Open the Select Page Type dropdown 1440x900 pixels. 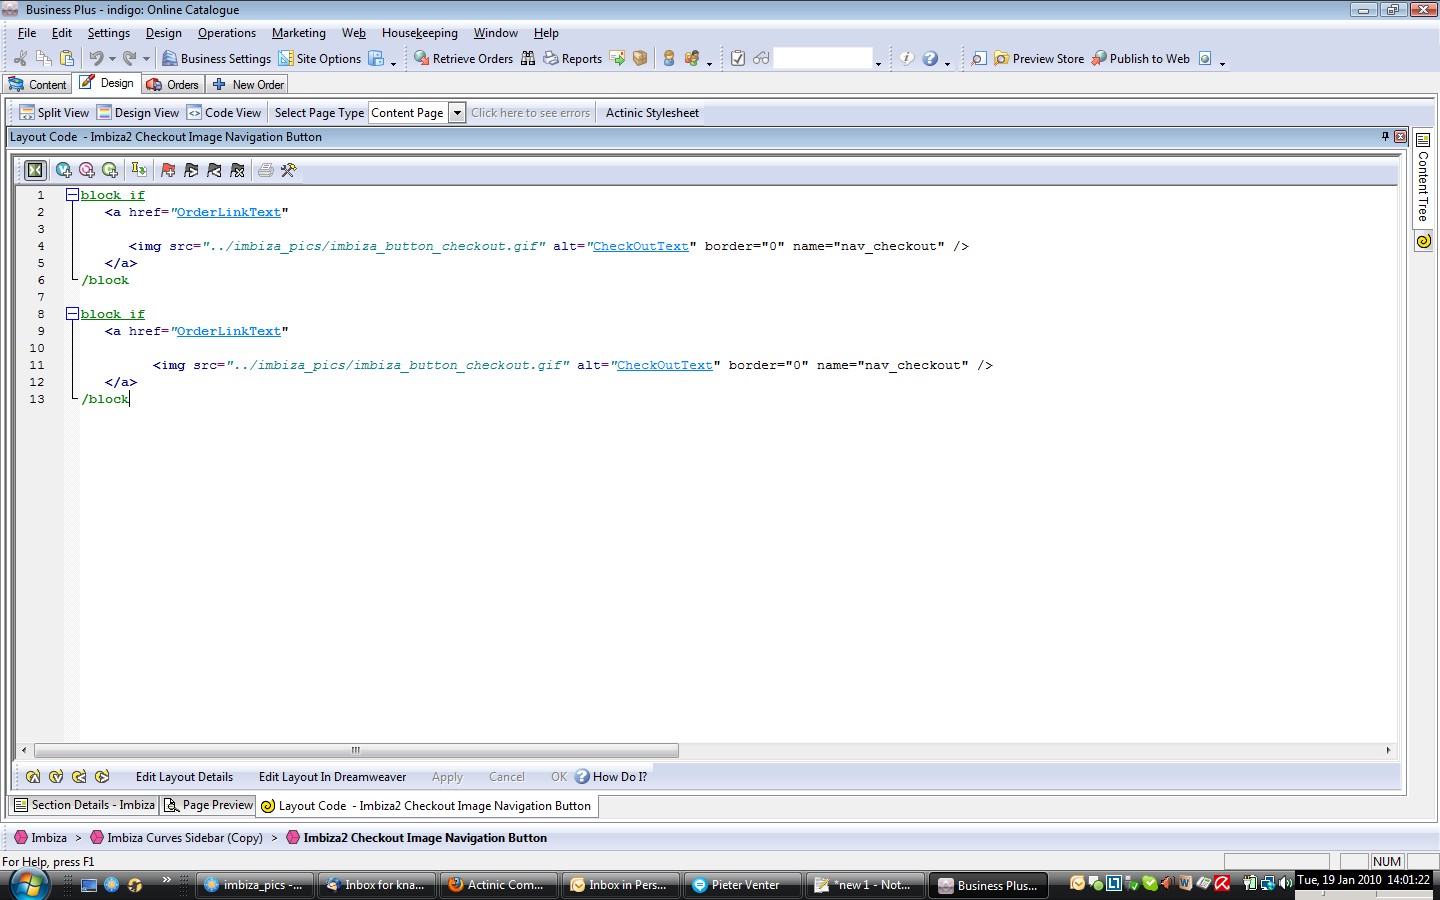tap(457, 113)
